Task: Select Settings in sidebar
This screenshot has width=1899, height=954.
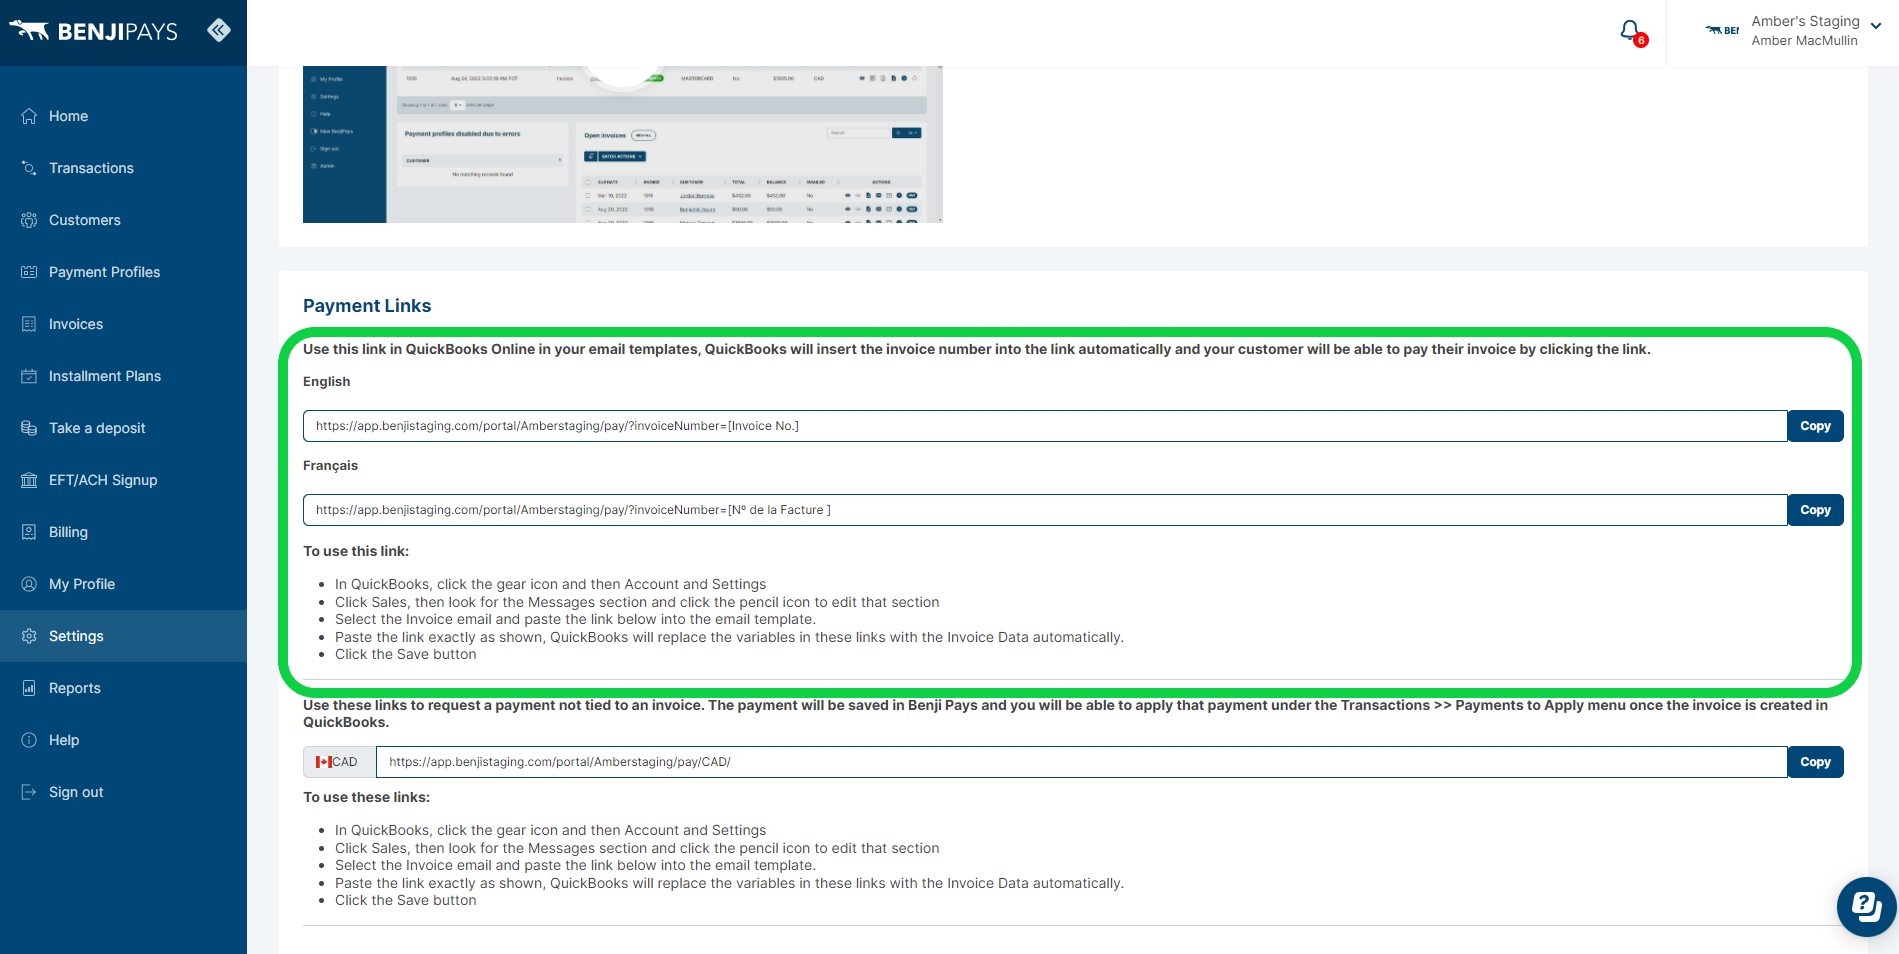Action: (x=123, y=636)
